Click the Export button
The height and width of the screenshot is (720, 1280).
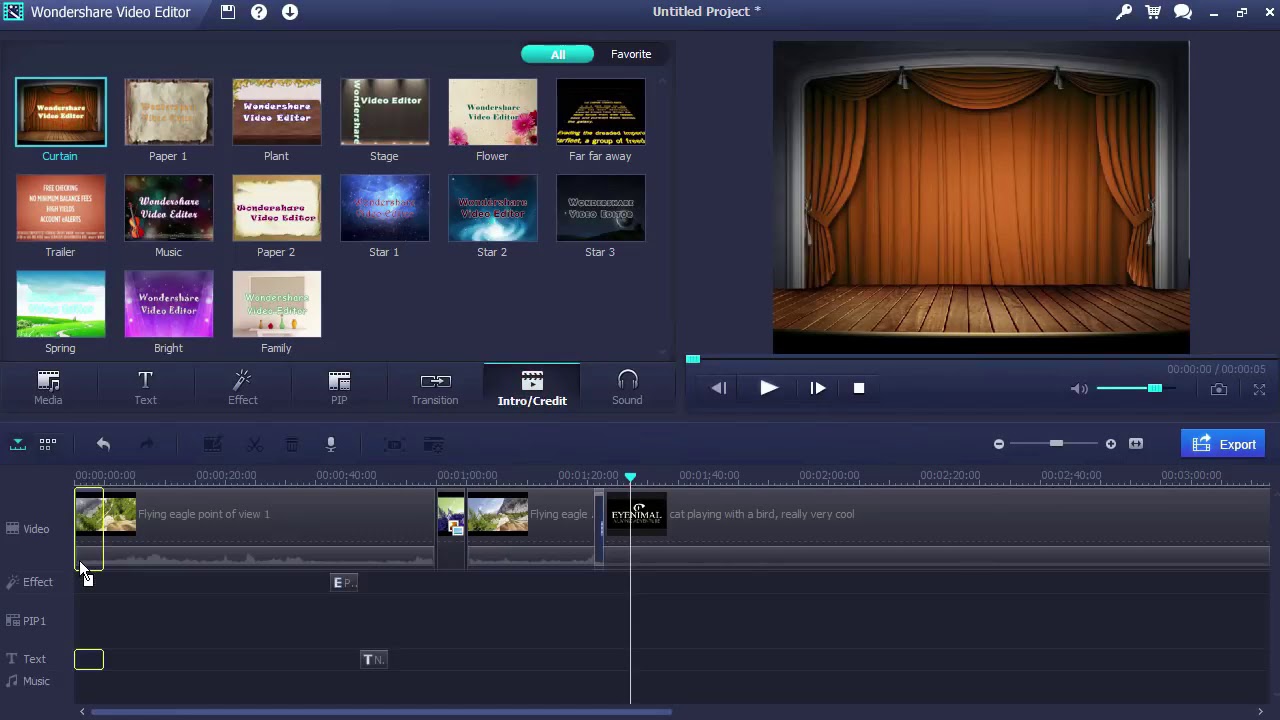(x=1224, y=444)
